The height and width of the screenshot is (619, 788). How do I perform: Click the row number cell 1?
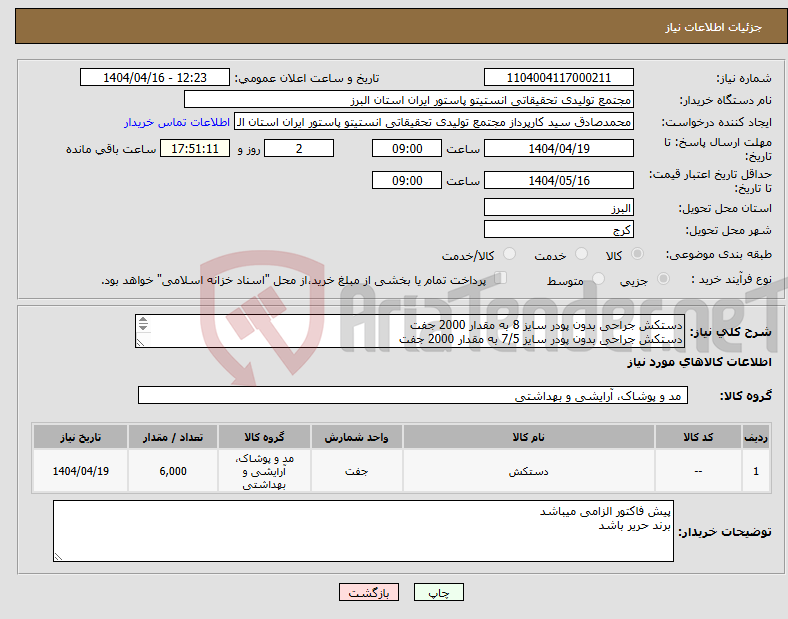pos(755,471)
